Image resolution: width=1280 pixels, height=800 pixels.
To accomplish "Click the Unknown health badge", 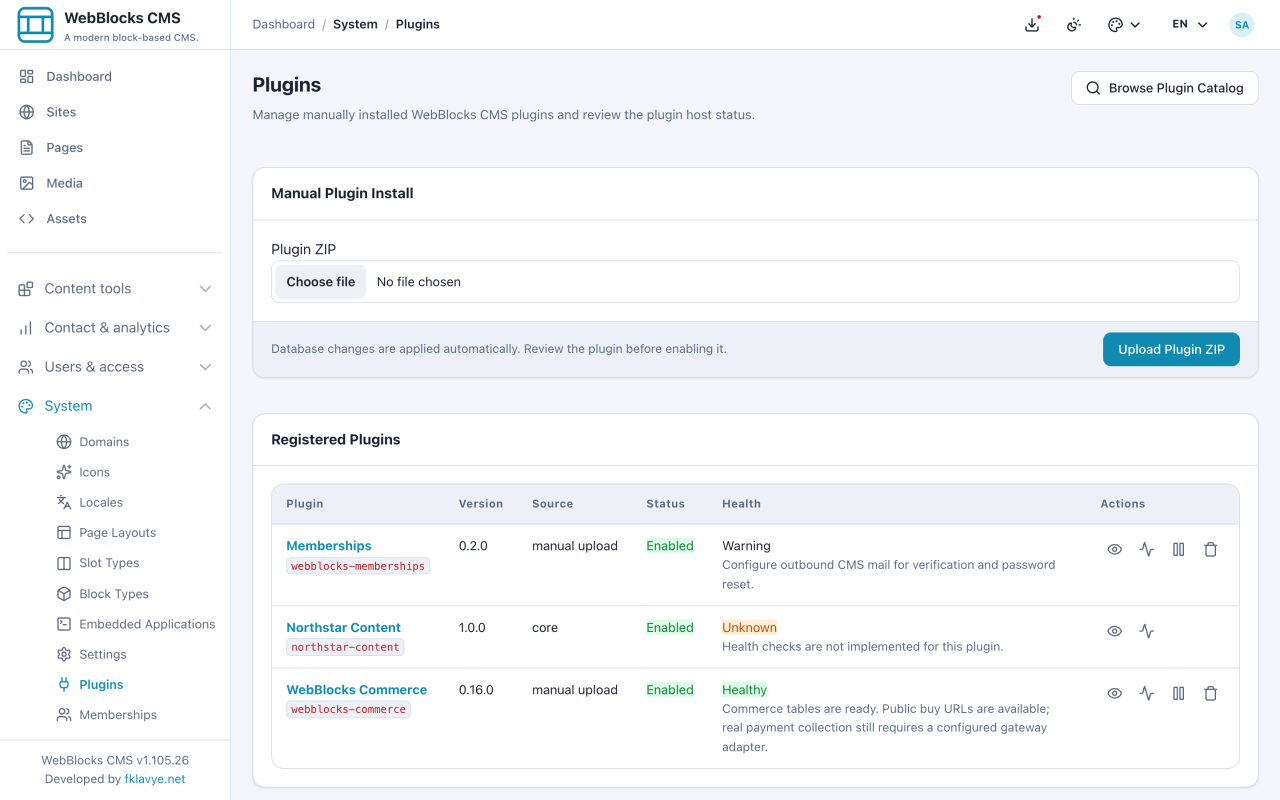I will [x=749, y=628].
